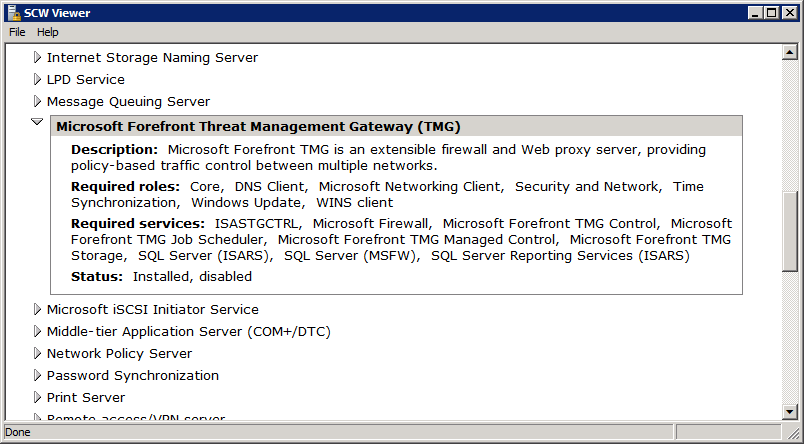Minimize the SCW Viewer window
The image size is (804, 444).
coord(754,13)
